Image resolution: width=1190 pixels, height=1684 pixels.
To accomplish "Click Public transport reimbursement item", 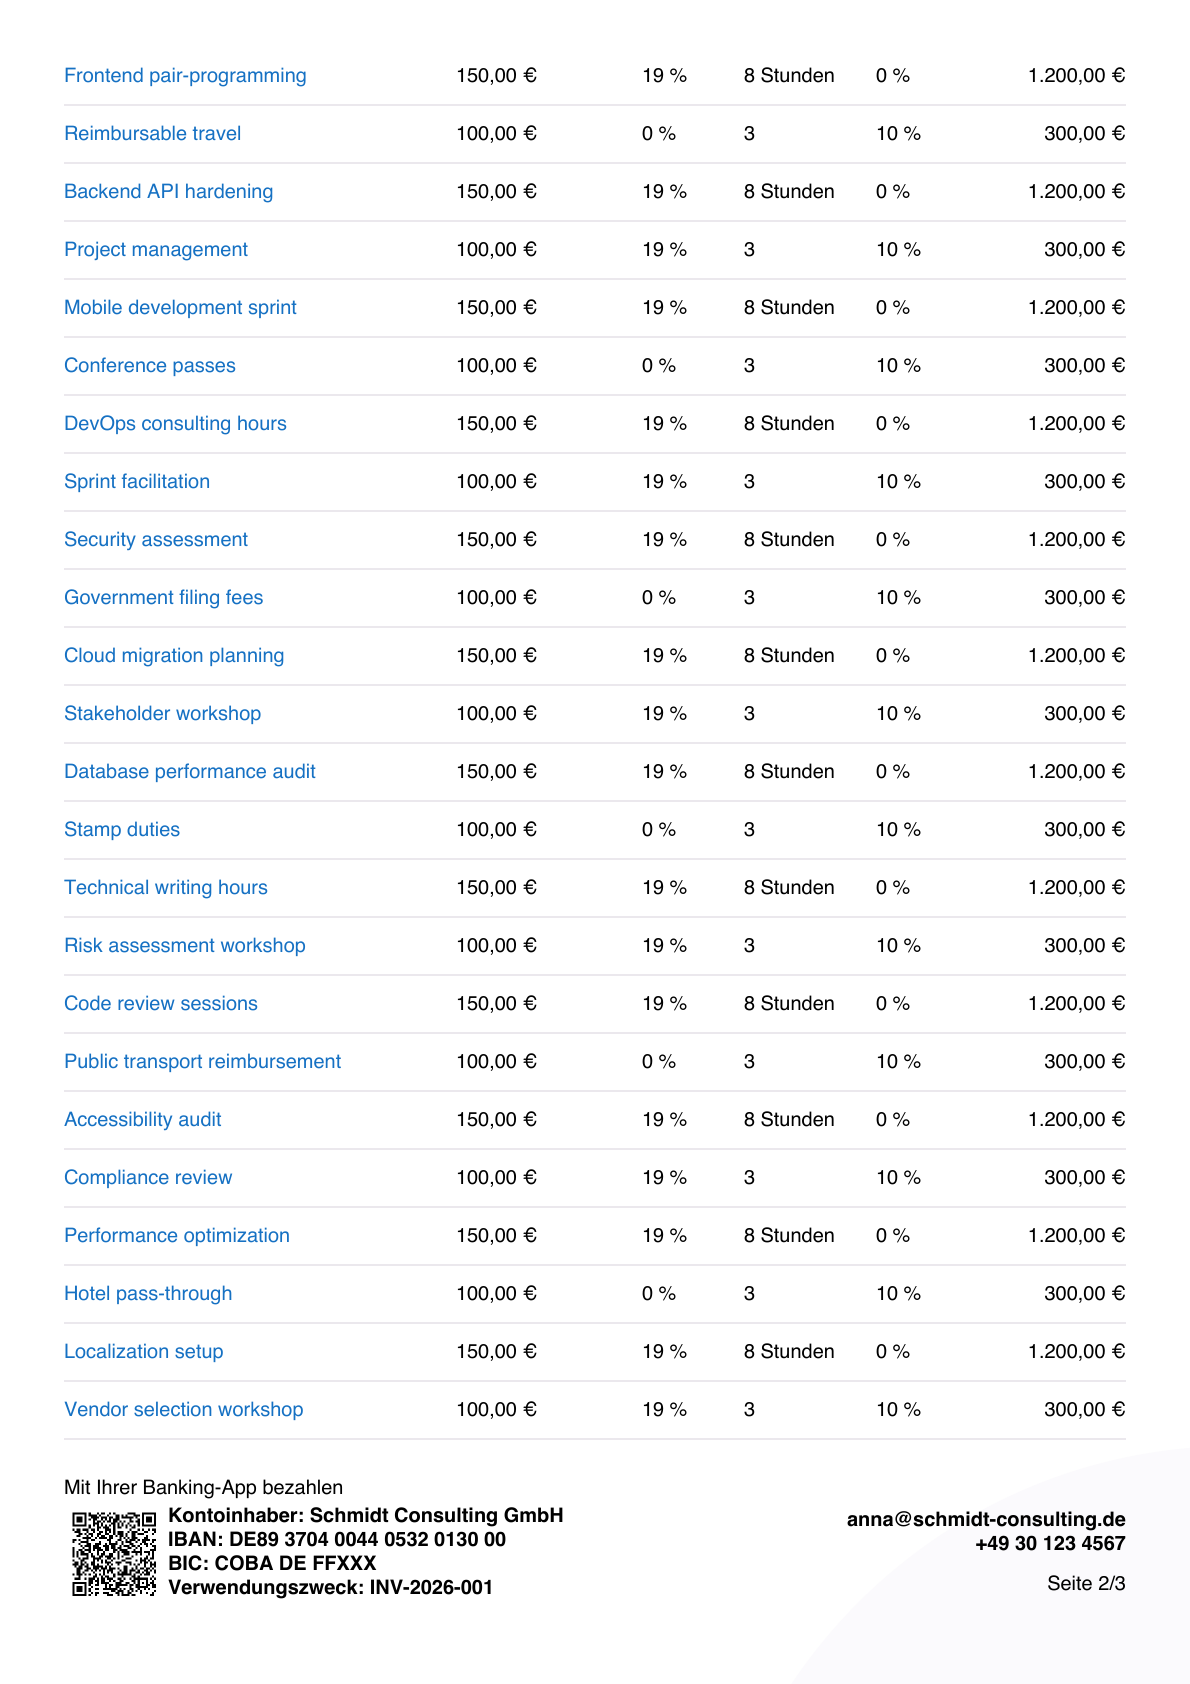I will [202, 1062].
